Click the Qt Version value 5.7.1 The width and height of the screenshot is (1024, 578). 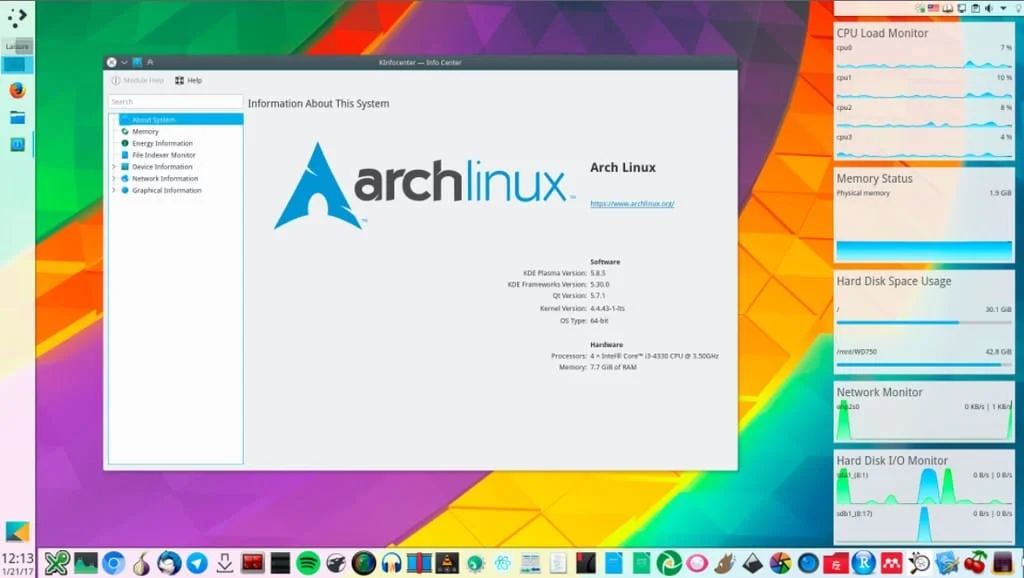pyautogui.click(x=598, y=296)
